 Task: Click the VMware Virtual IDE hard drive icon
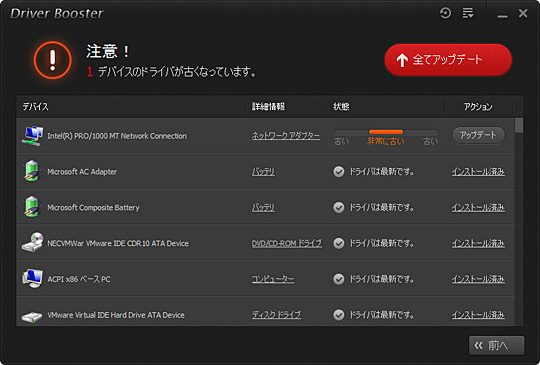[32, 317]
